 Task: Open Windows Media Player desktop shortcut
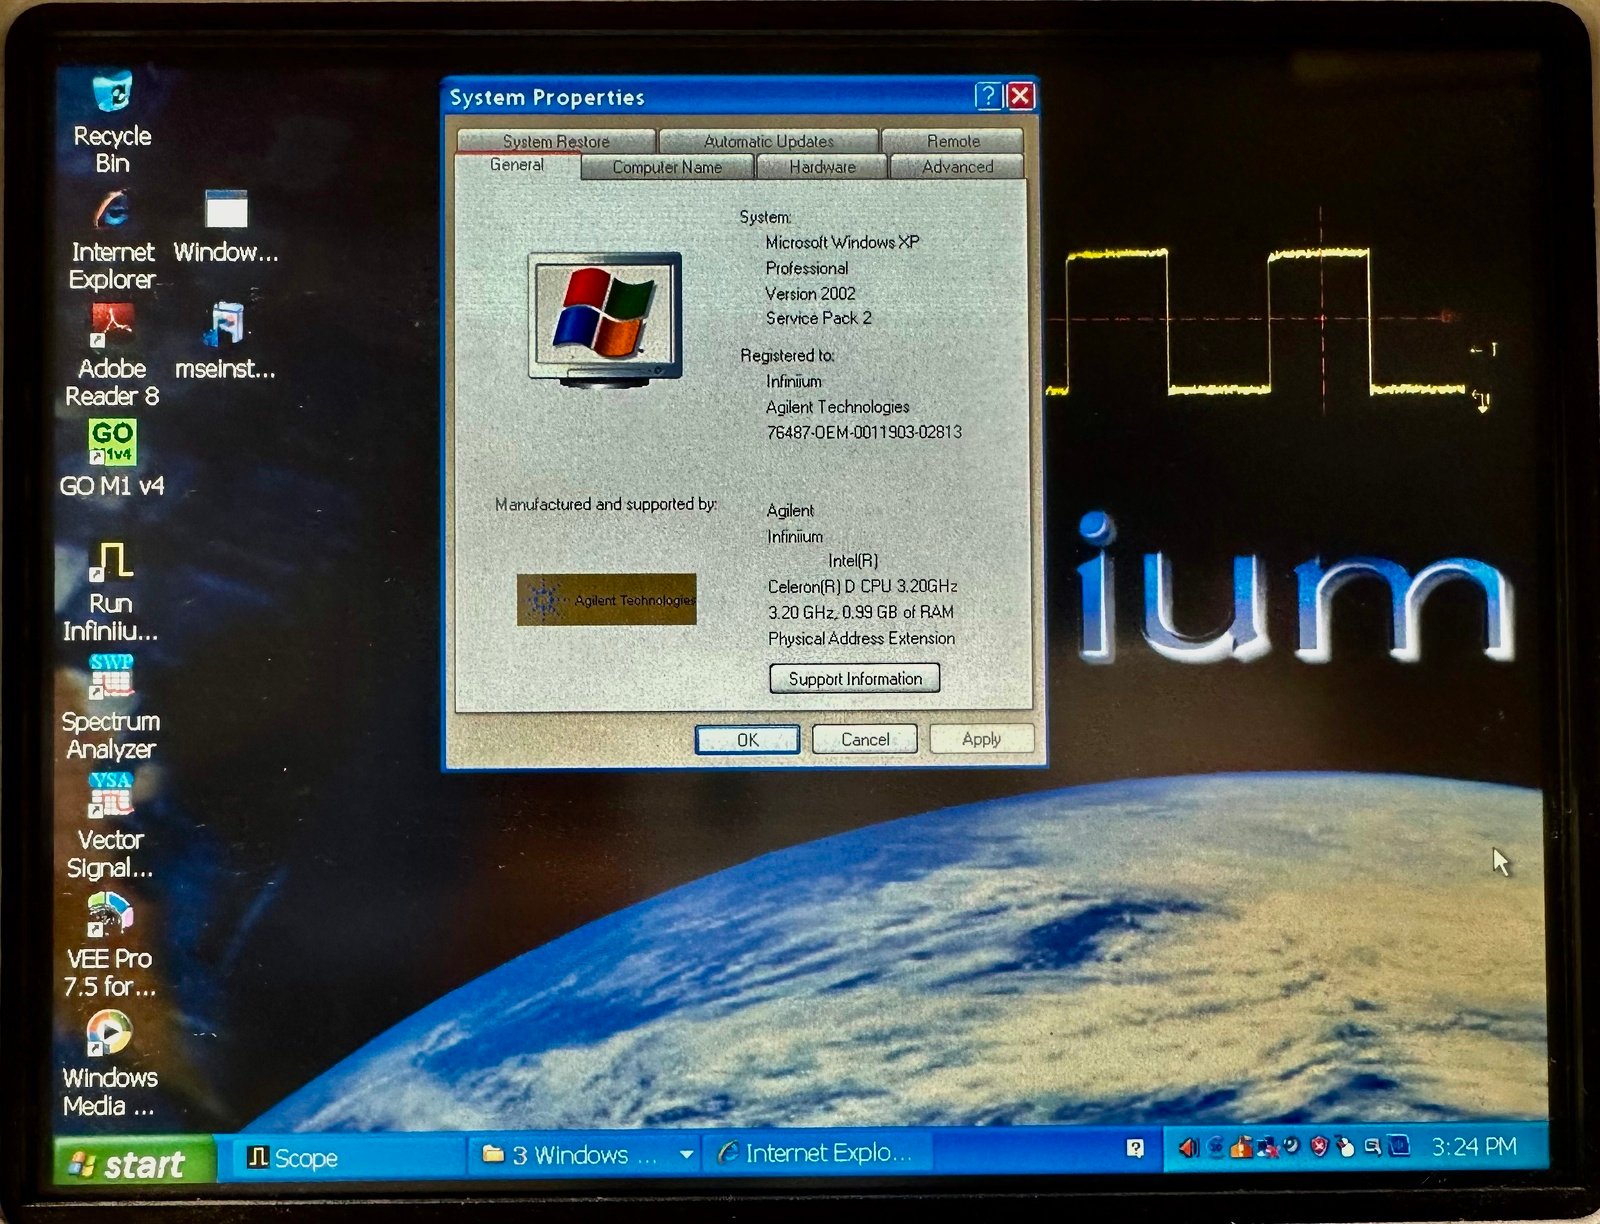[x=110, y=1064]
